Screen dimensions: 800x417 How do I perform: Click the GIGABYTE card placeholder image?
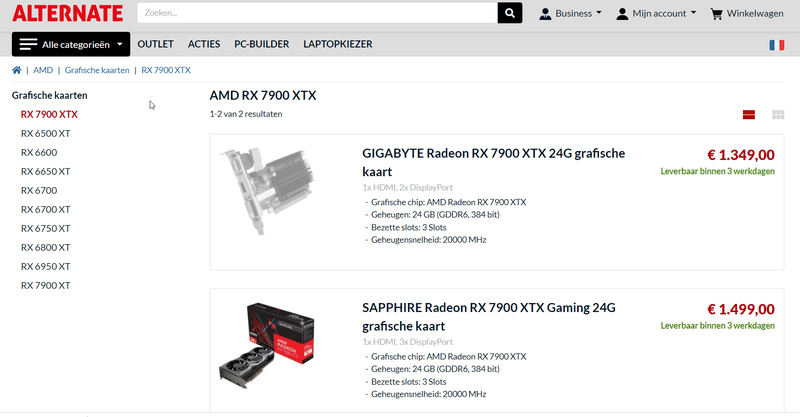pos(267,191)
